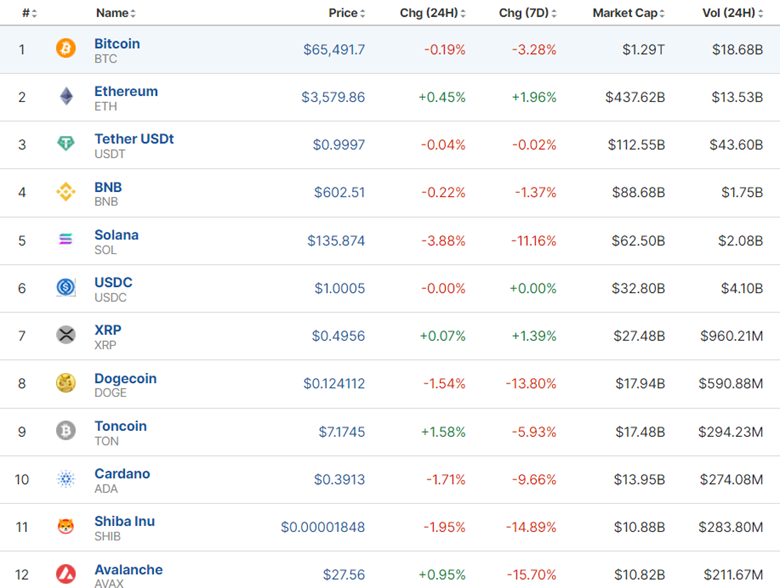Click Cardano price $0.3913
This screenshot has width=780, height=588.
pyautogui.click(x=339, y=480)
